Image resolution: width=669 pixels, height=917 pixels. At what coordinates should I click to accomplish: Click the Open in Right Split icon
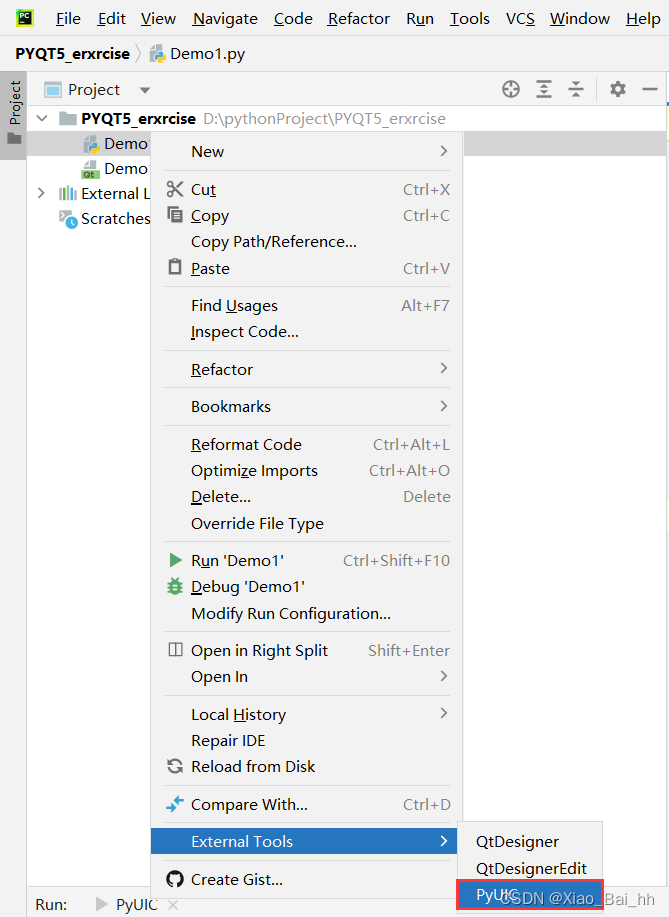click(175, 650)
